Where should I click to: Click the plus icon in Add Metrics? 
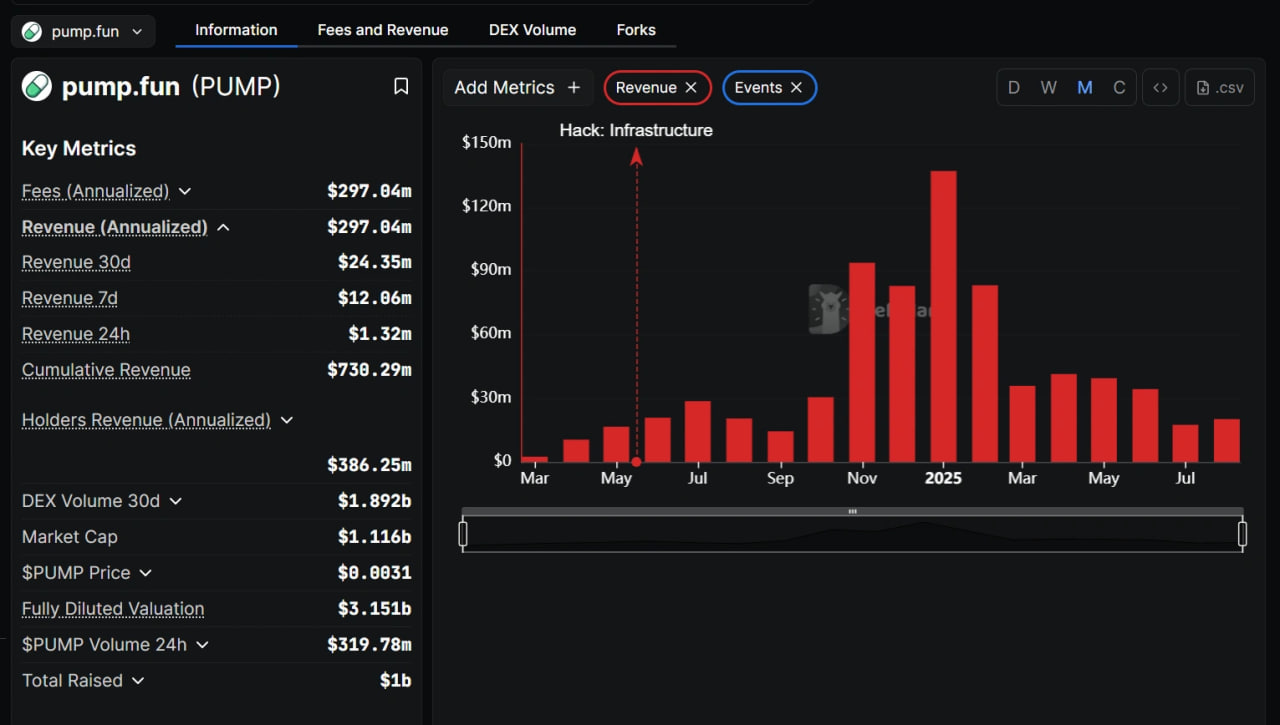[x=574, y=88]
